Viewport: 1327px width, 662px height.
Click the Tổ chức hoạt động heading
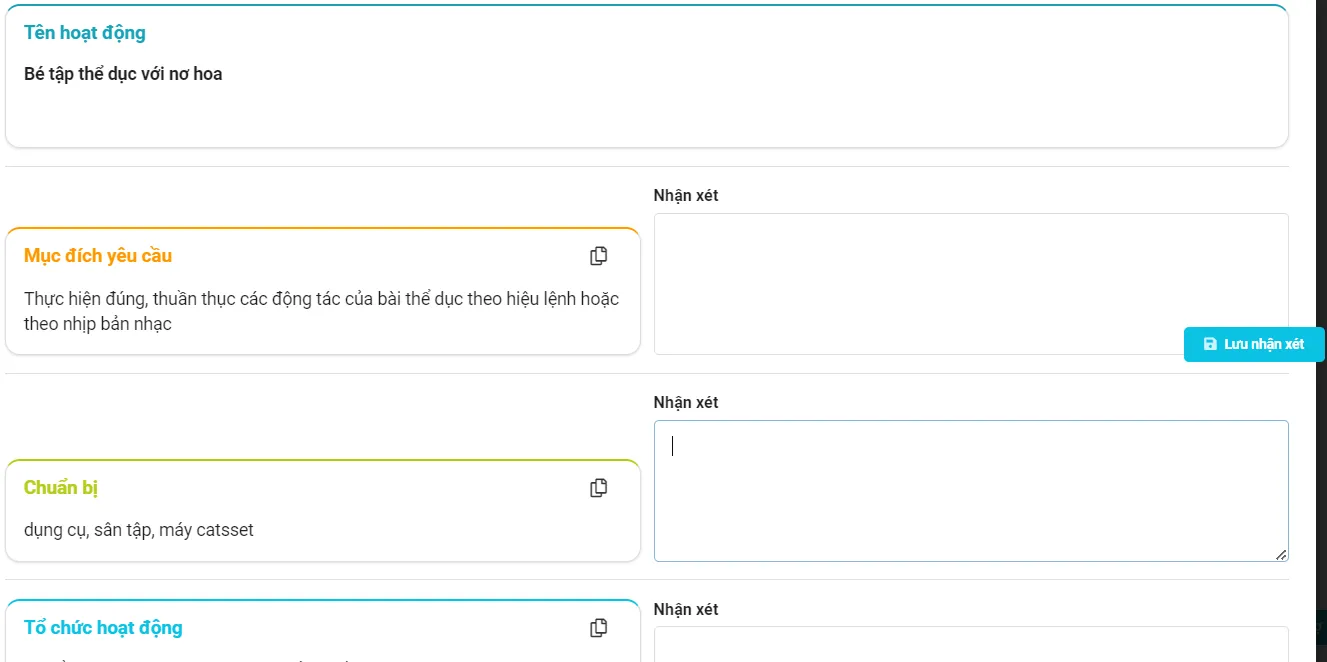click(x=103, y=628)
